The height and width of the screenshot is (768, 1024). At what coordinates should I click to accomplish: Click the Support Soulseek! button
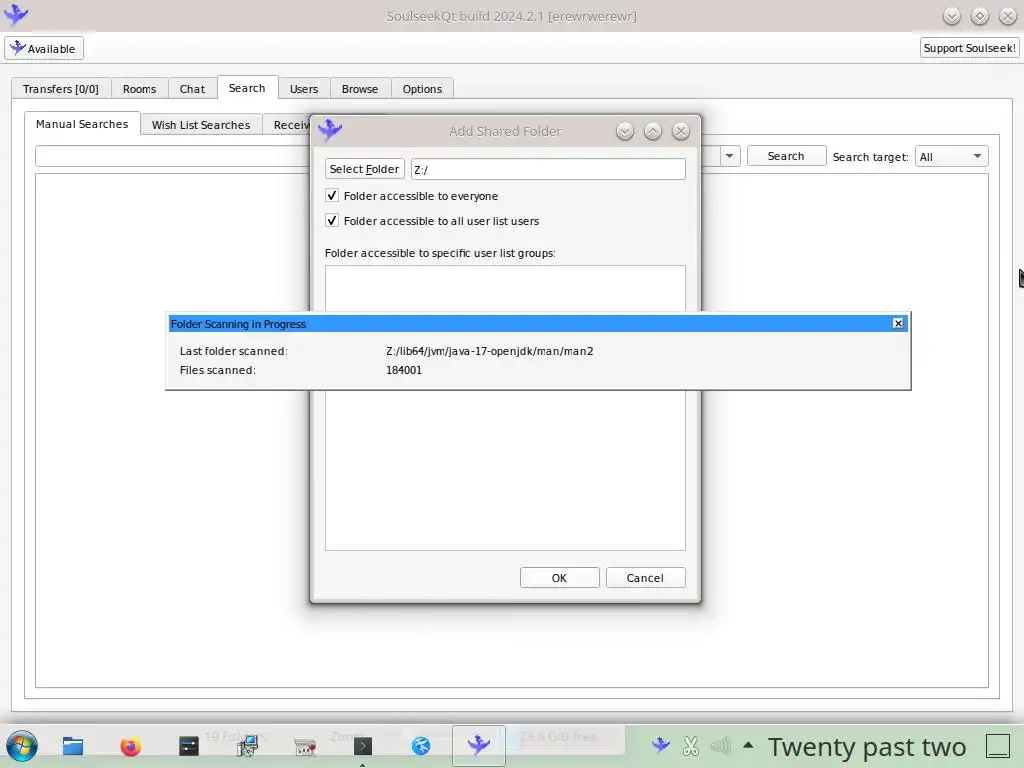969,48
